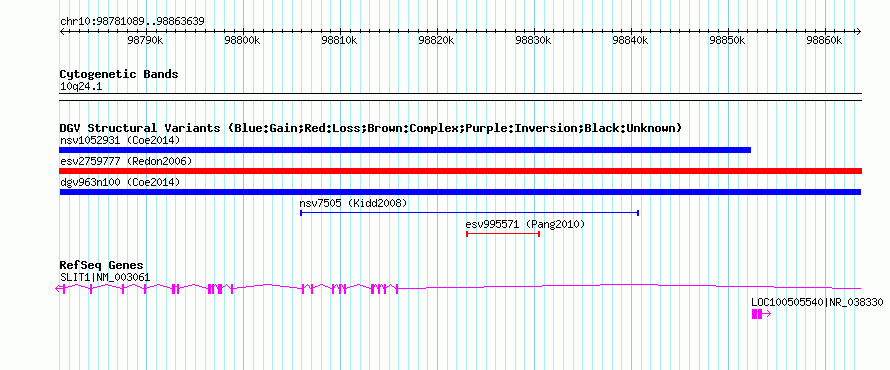The width and height of the screenshot is (890, 370).
Task: Click the ruler's right arrowhead
Action: point(859,31)
